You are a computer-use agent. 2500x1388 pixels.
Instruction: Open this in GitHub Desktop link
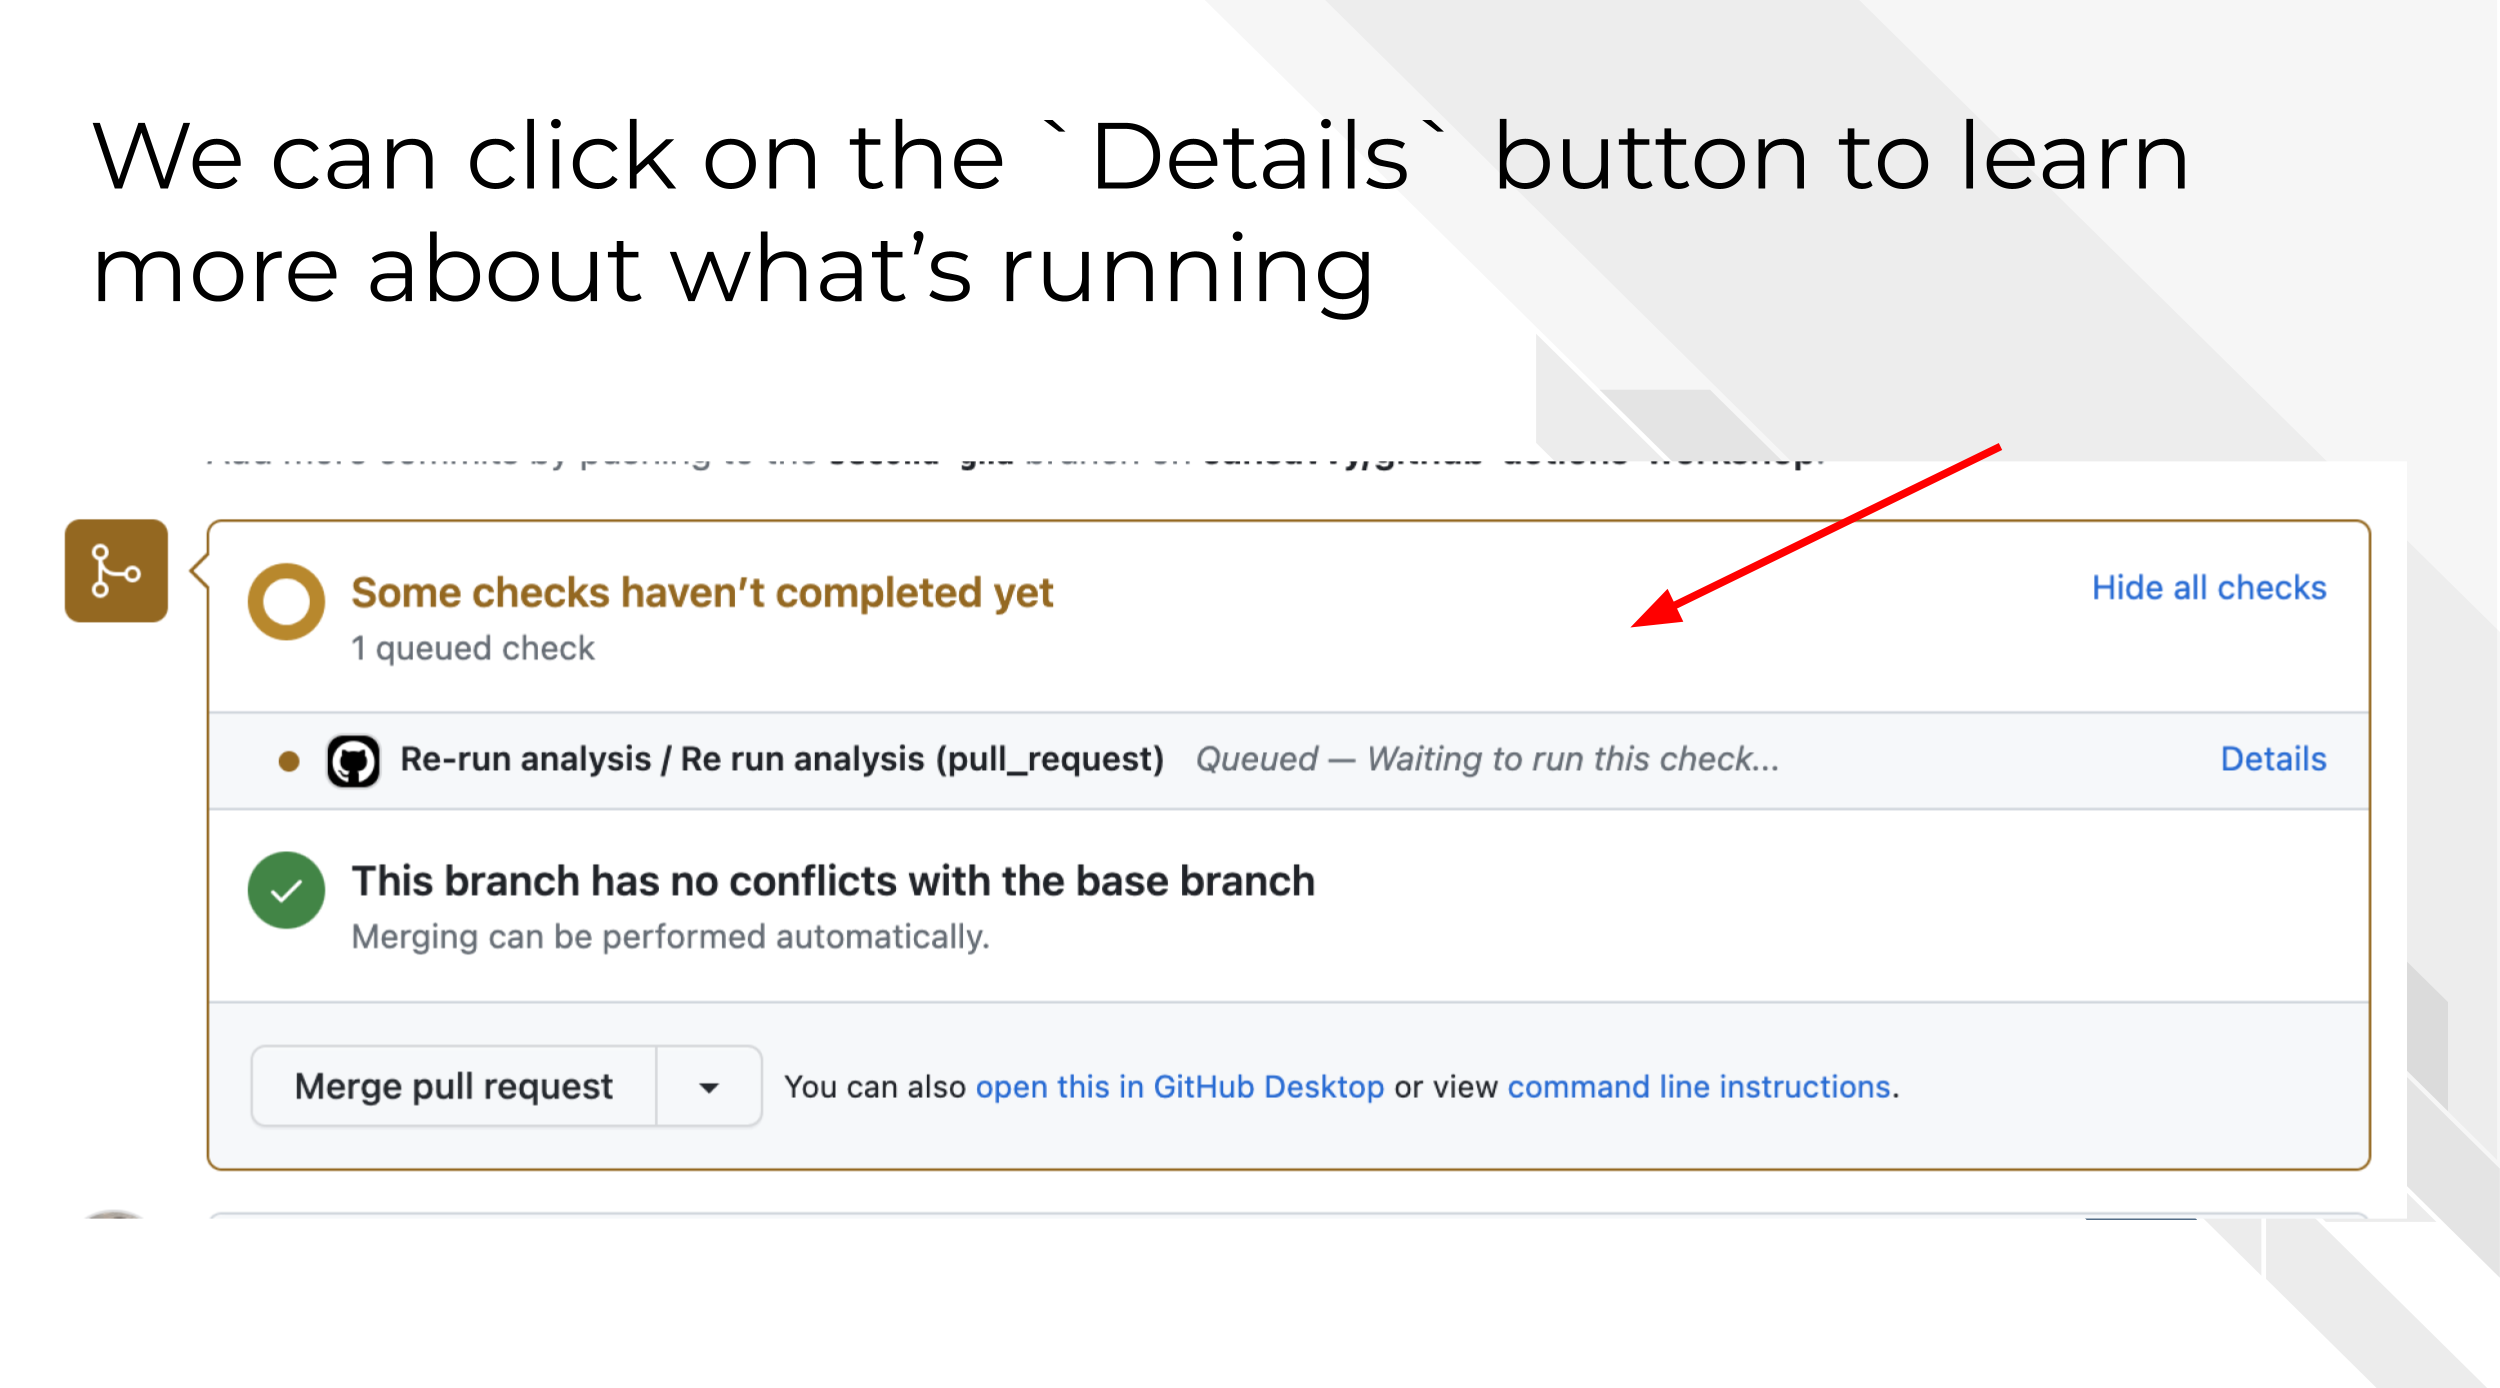[1179, 1087]
